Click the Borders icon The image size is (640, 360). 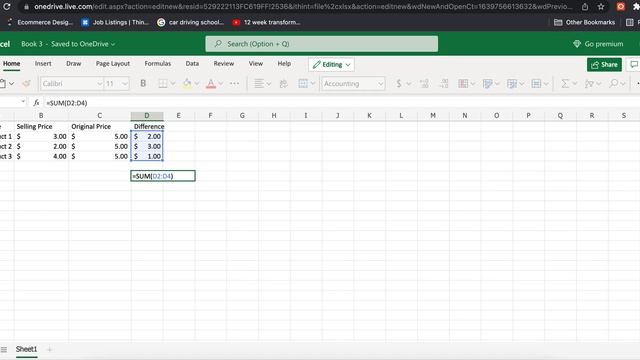(162, 84)
